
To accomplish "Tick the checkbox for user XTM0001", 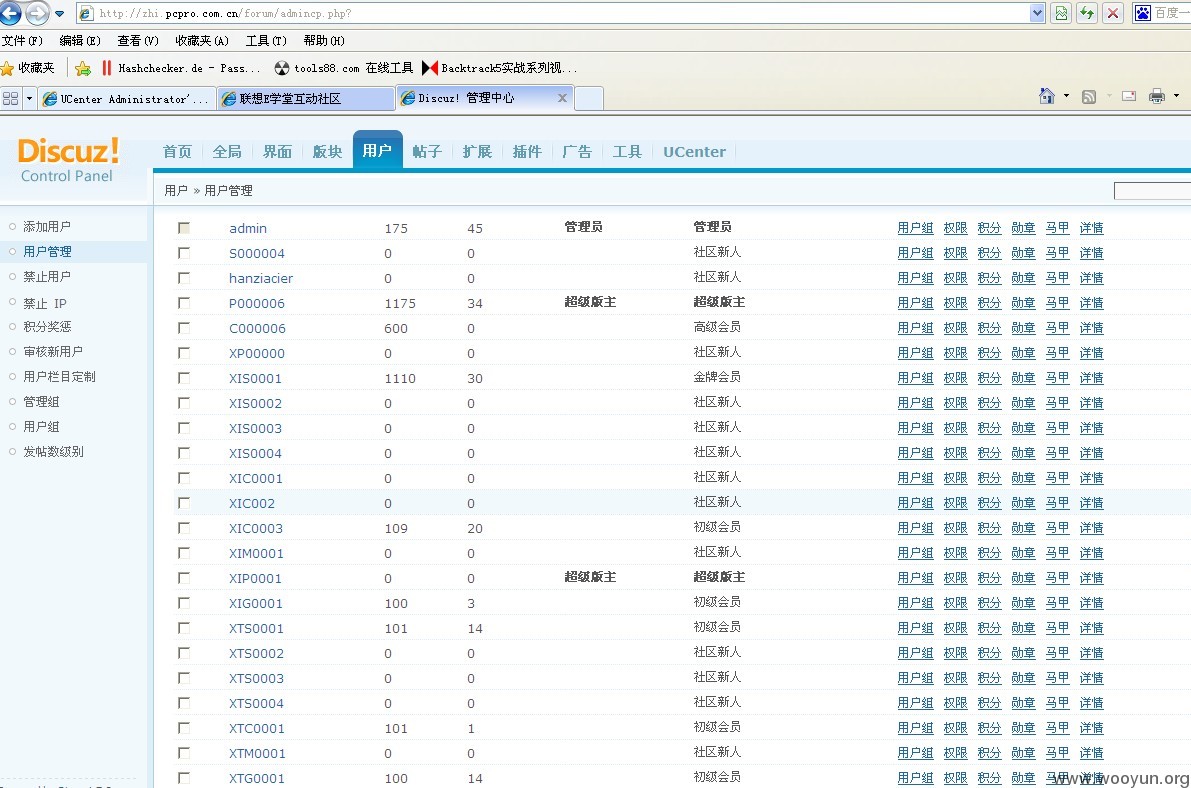I will [184, 752].
